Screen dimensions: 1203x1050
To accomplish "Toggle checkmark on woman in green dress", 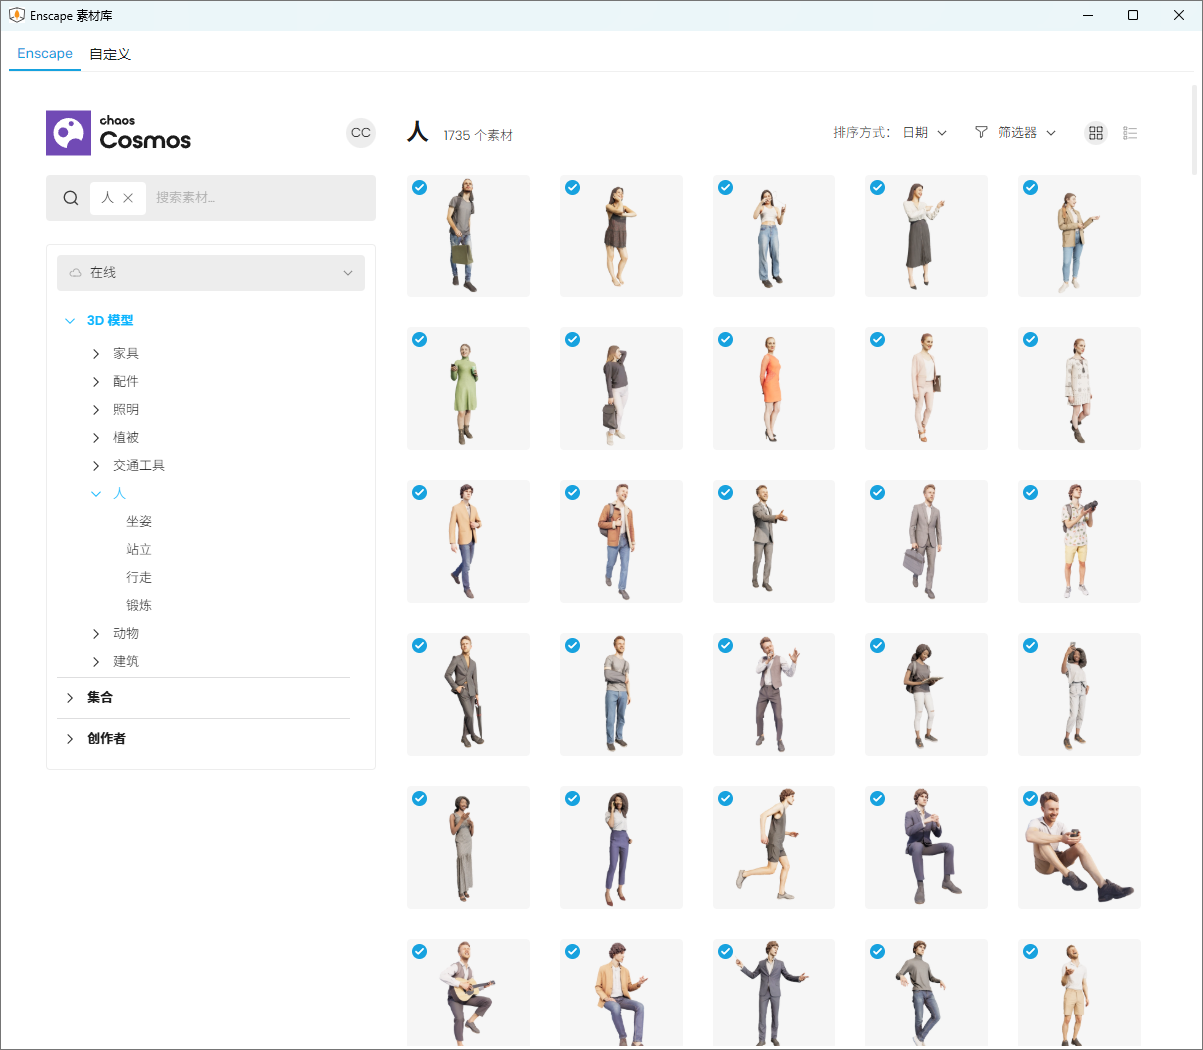I will click(420, 340).
